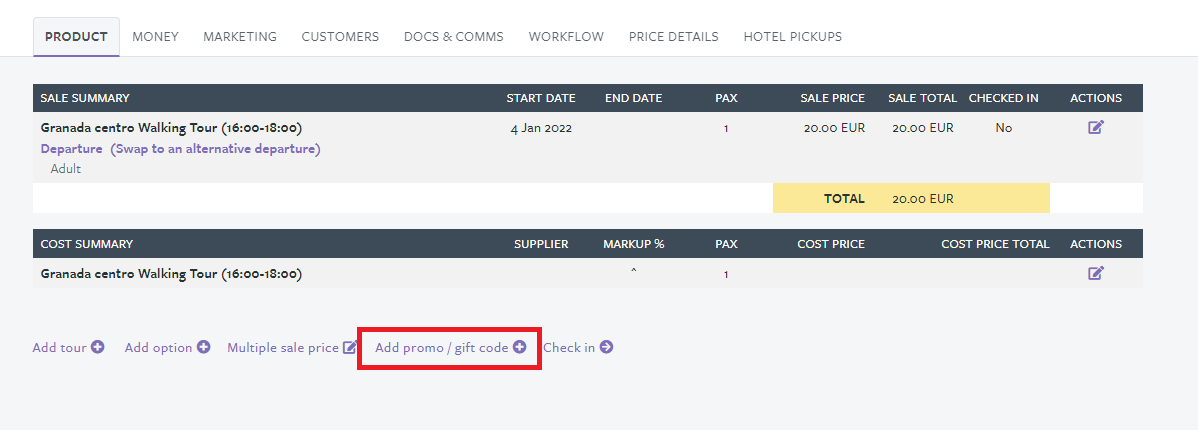
Task: Click the Check in link text
Action: coord(568,347)
